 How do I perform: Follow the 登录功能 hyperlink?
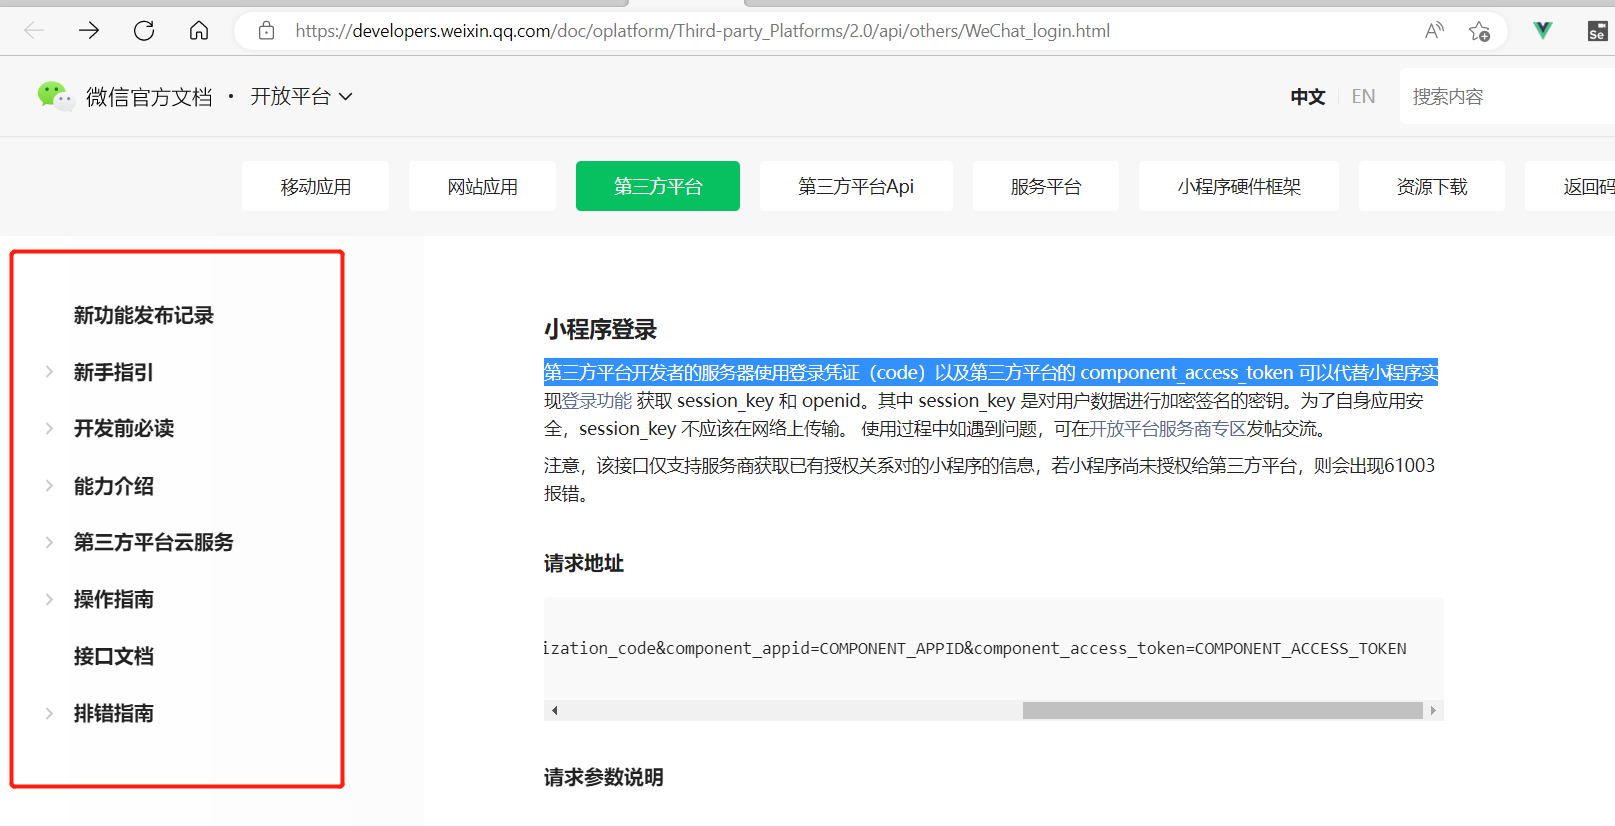tap(597, 401)
